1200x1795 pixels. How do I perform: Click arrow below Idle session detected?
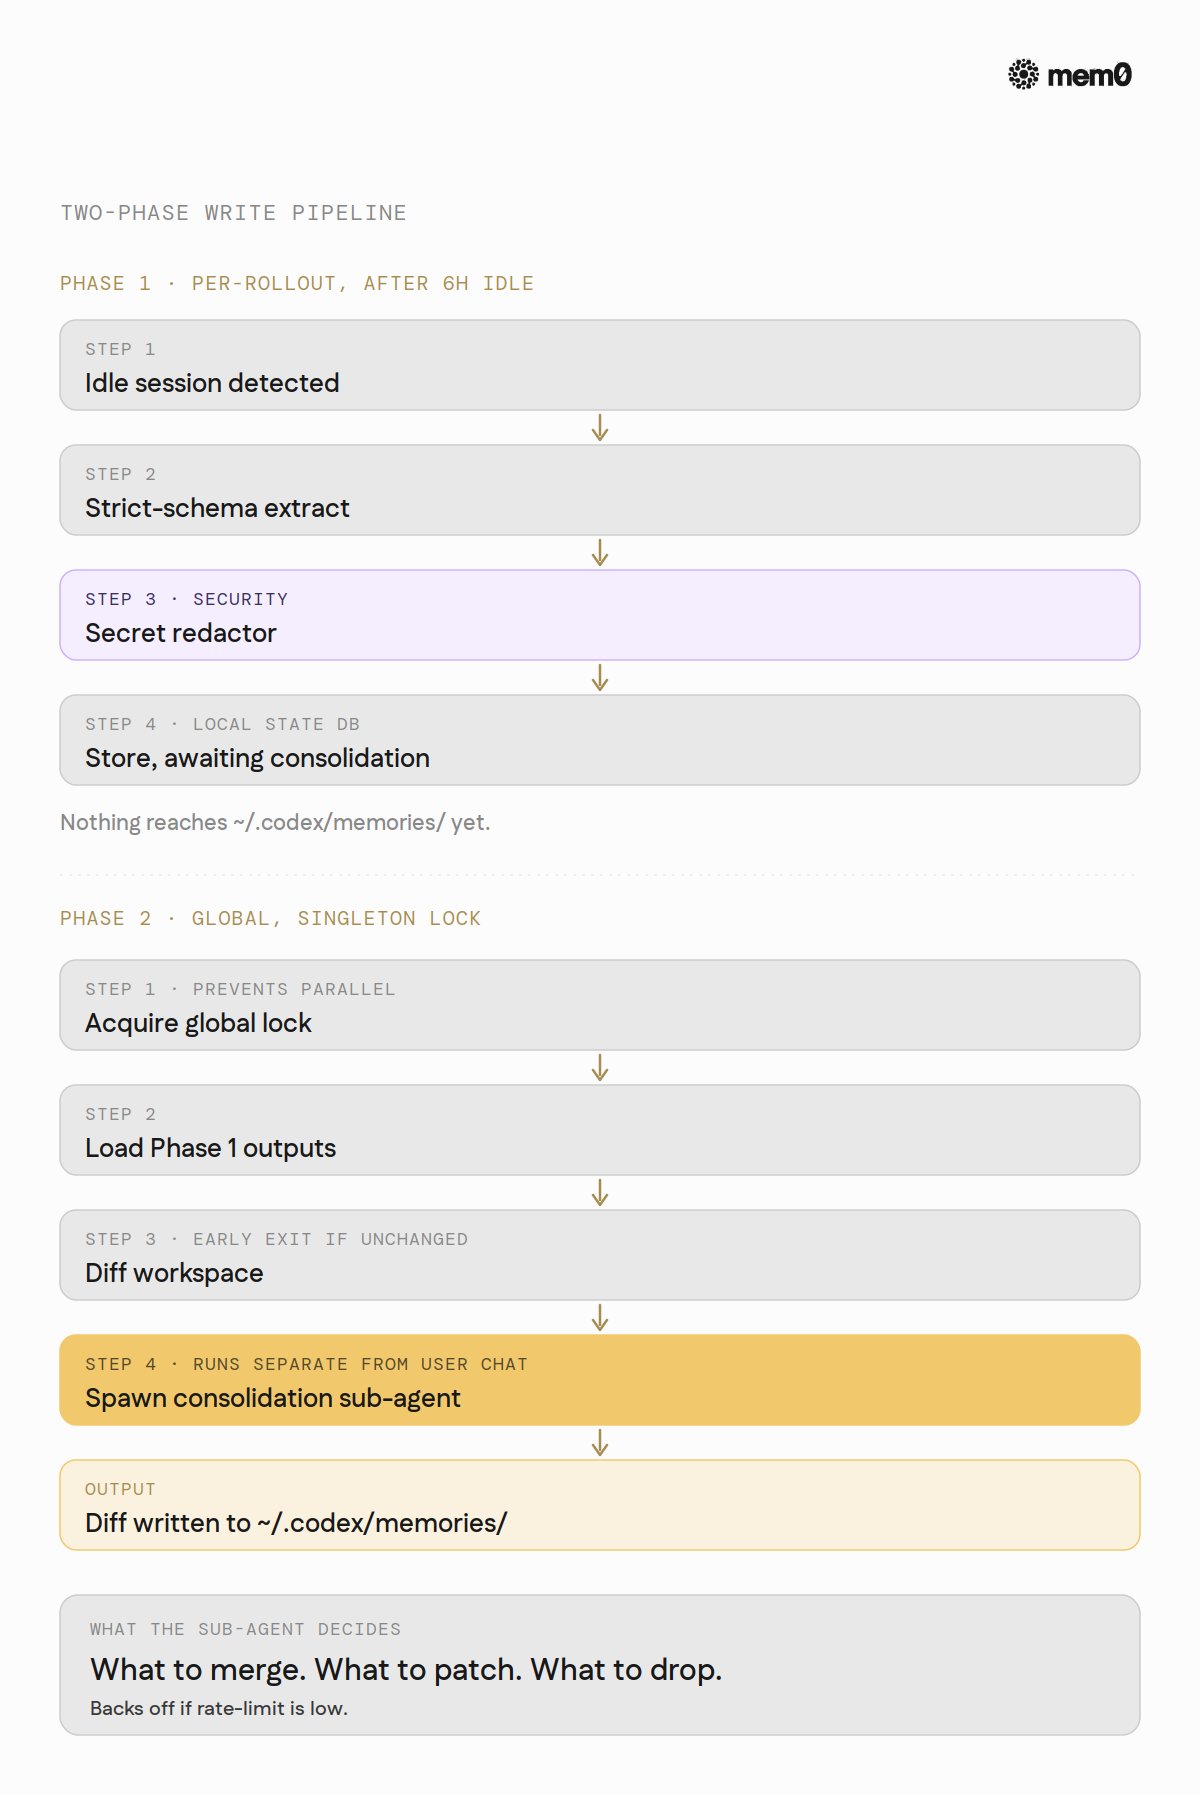tap(600, 428)
